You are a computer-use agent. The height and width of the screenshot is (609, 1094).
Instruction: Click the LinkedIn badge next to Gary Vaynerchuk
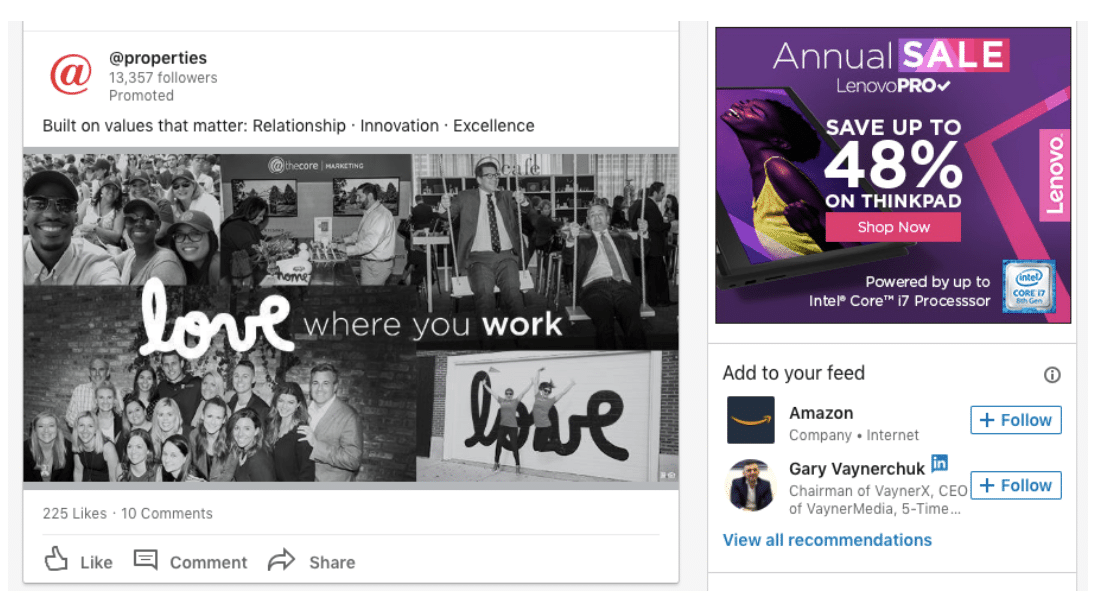(x=940, y=463)
